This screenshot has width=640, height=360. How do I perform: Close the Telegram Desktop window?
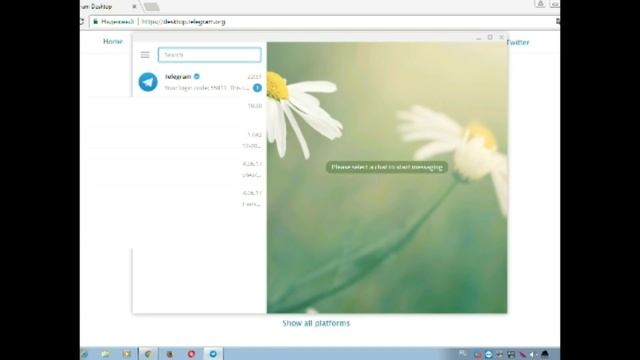click(x=502, y=37)
